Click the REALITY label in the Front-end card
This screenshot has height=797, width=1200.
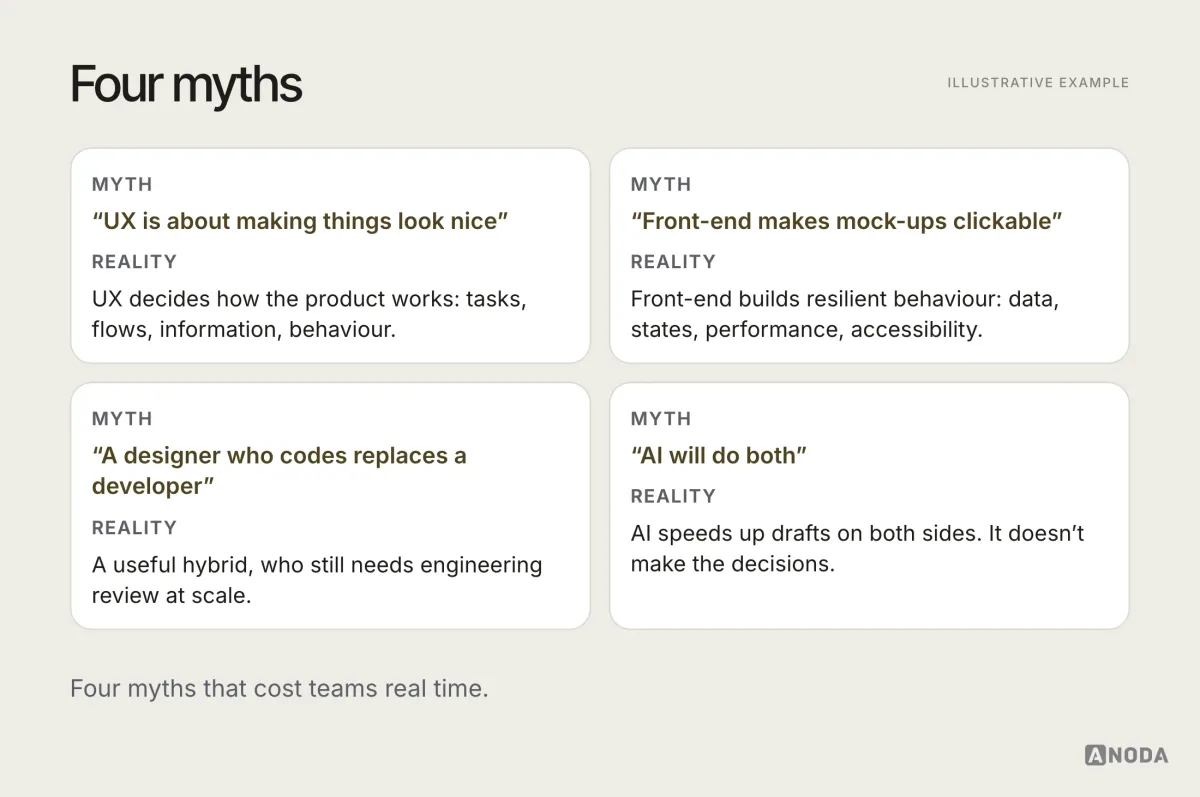click(673, 262)
